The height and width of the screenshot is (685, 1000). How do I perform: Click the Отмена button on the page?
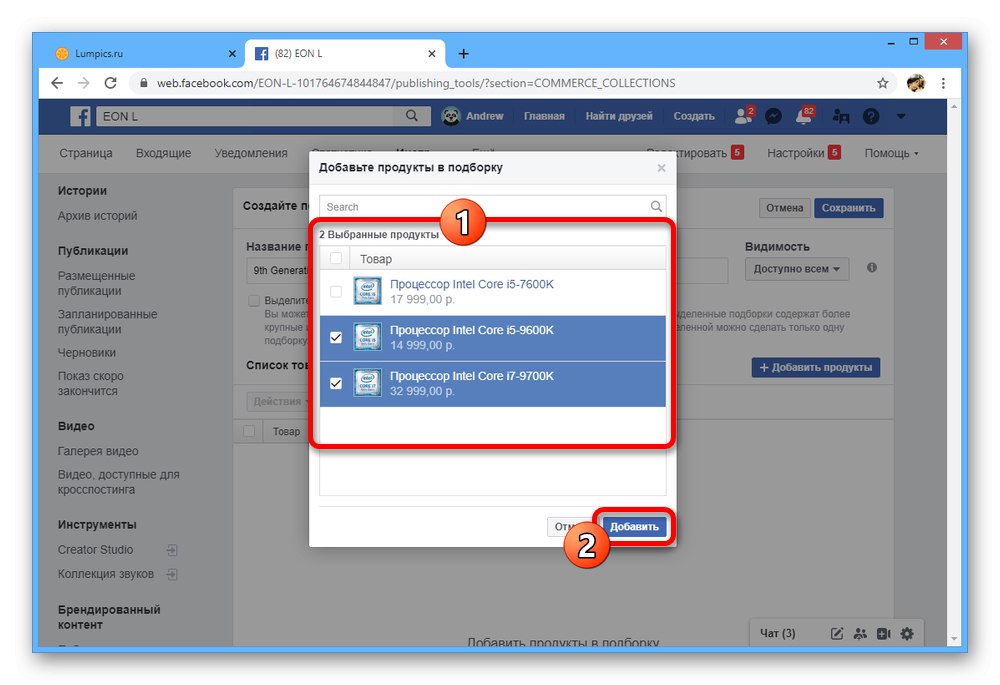[784, 208]
